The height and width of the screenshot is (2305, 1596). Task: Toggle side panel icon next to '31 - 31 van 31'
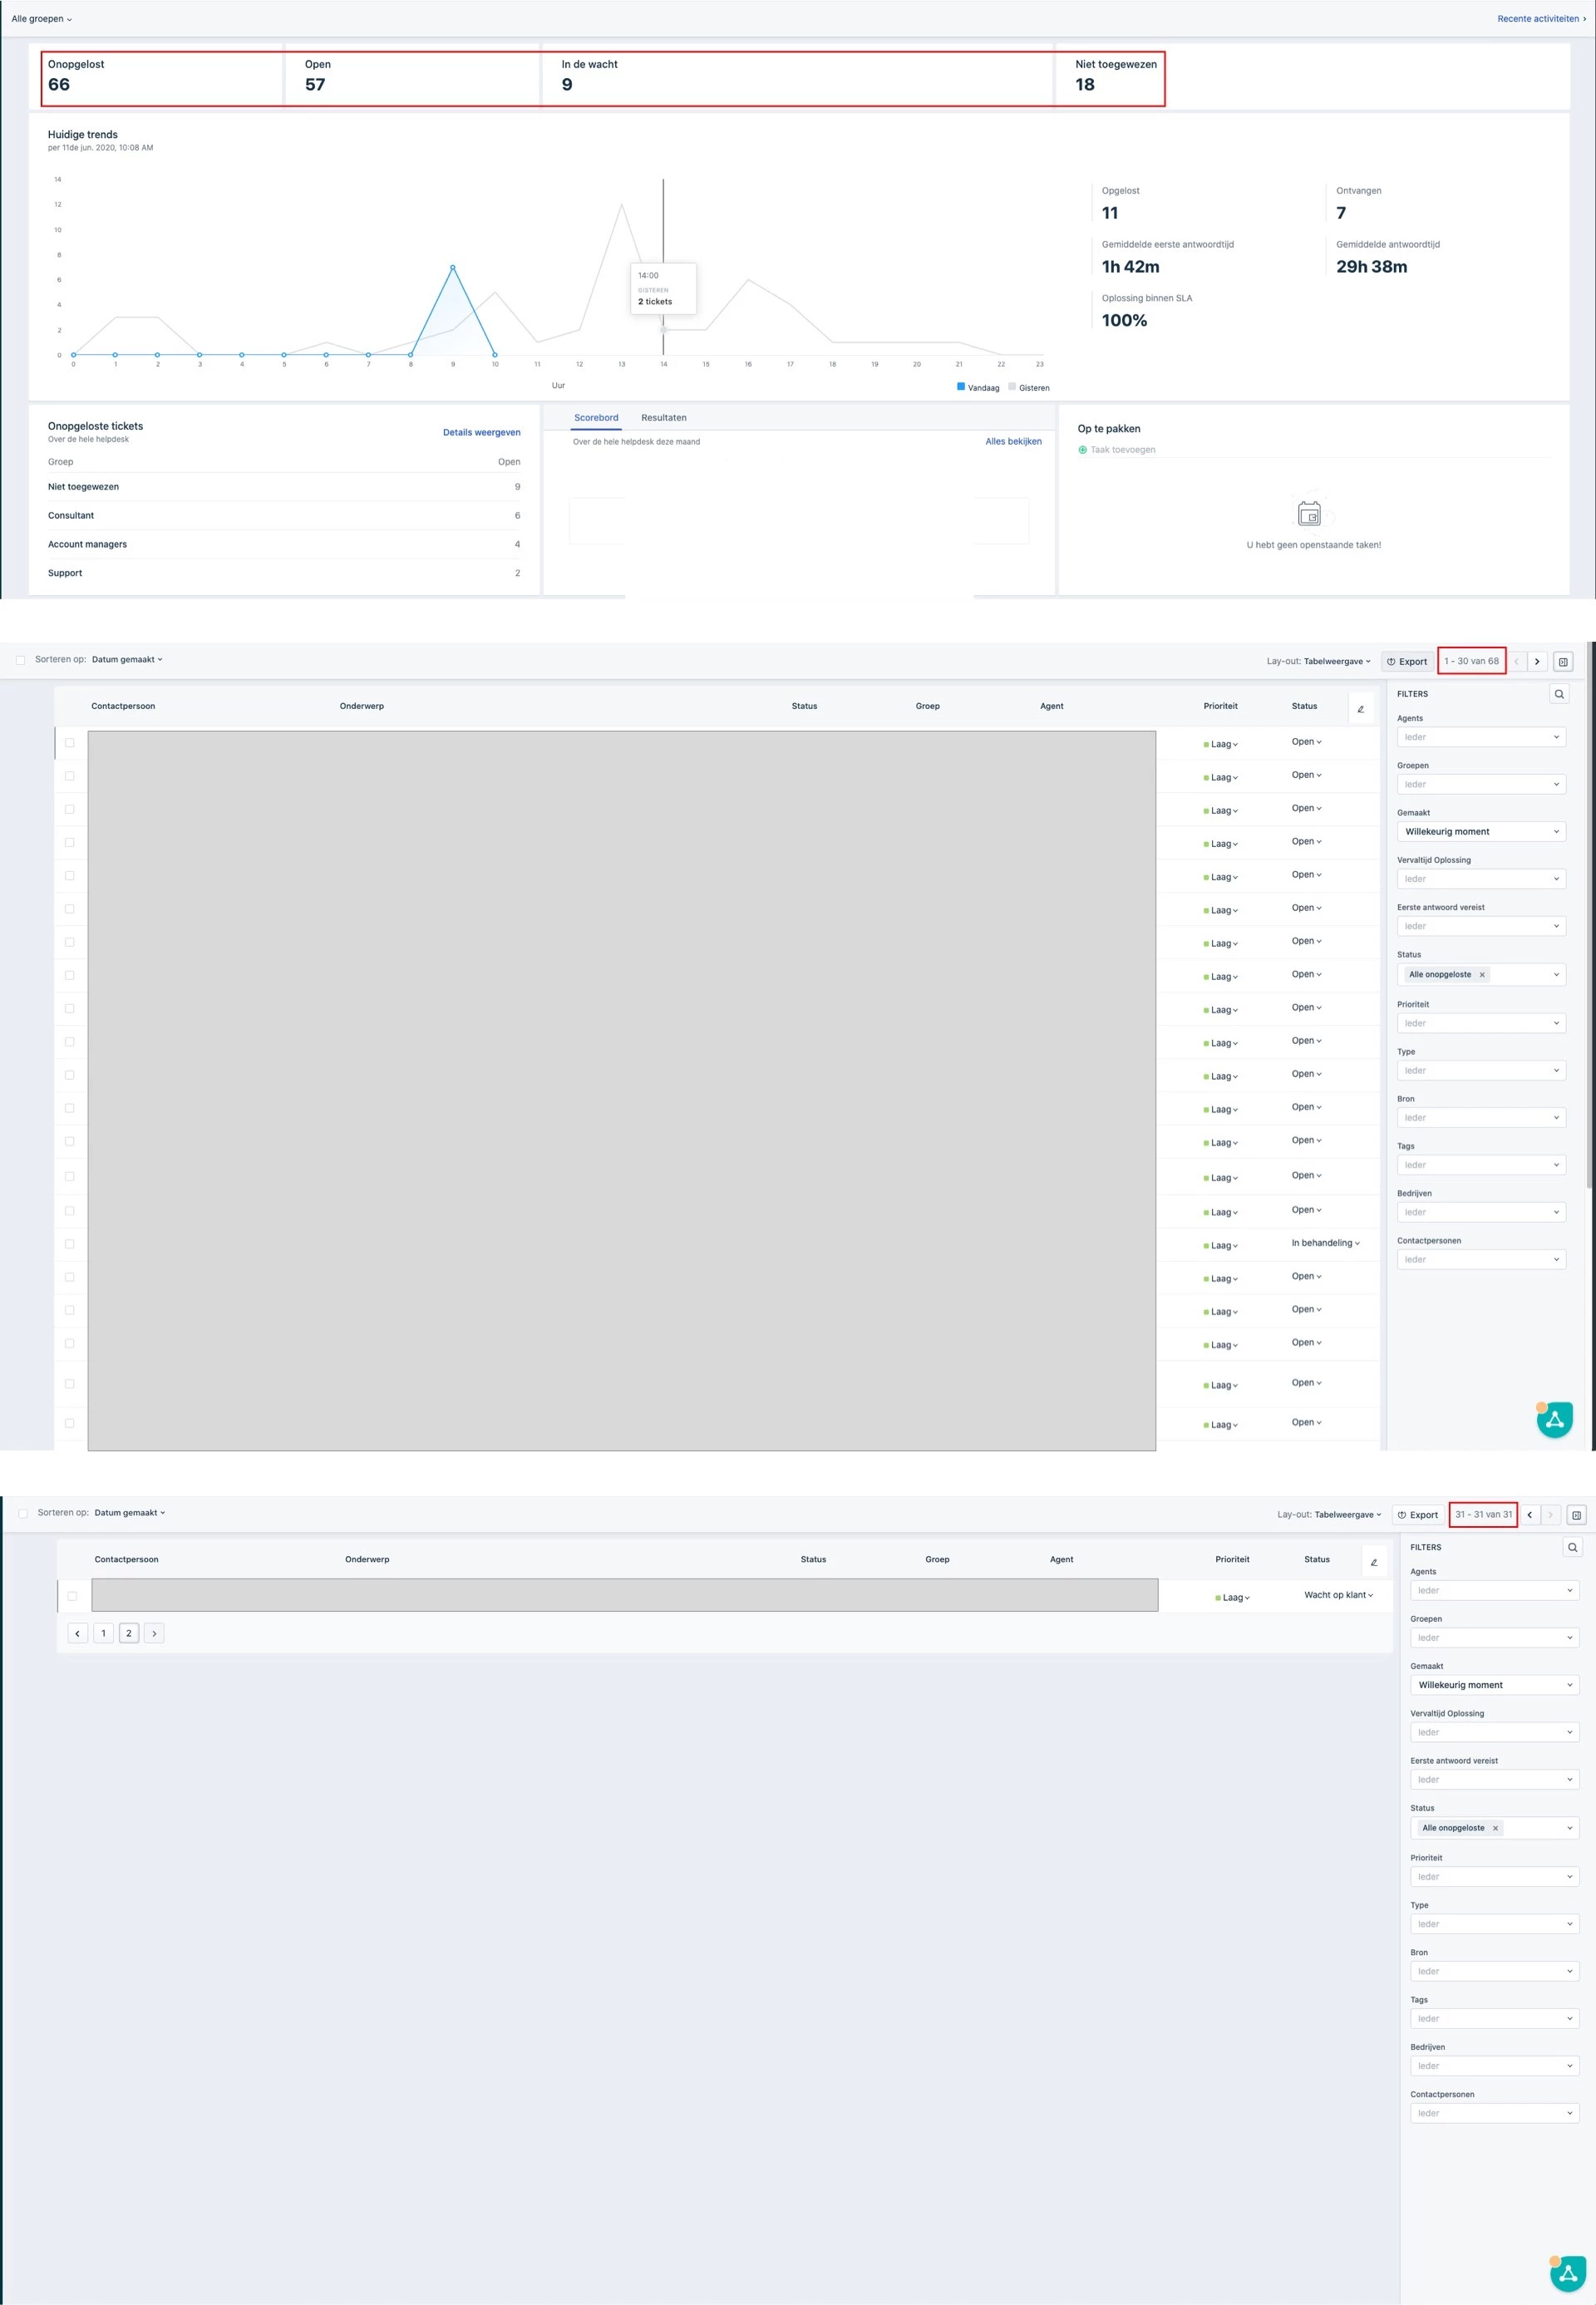coord(1576,1515)
